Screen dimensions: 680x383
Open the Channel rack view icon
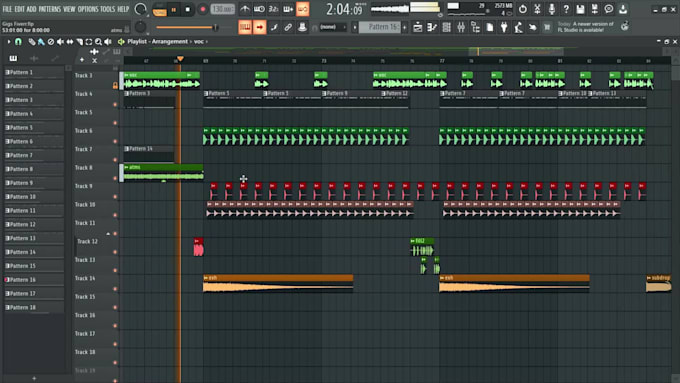pos(446,27)
